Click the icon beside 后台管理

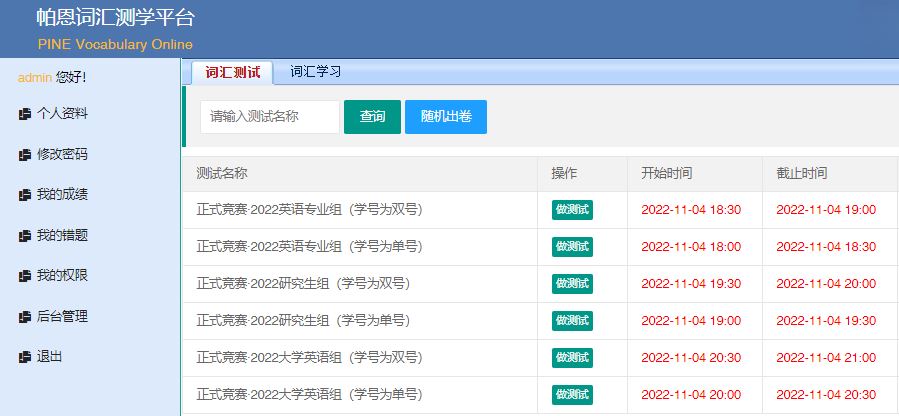tap(25, 317)
